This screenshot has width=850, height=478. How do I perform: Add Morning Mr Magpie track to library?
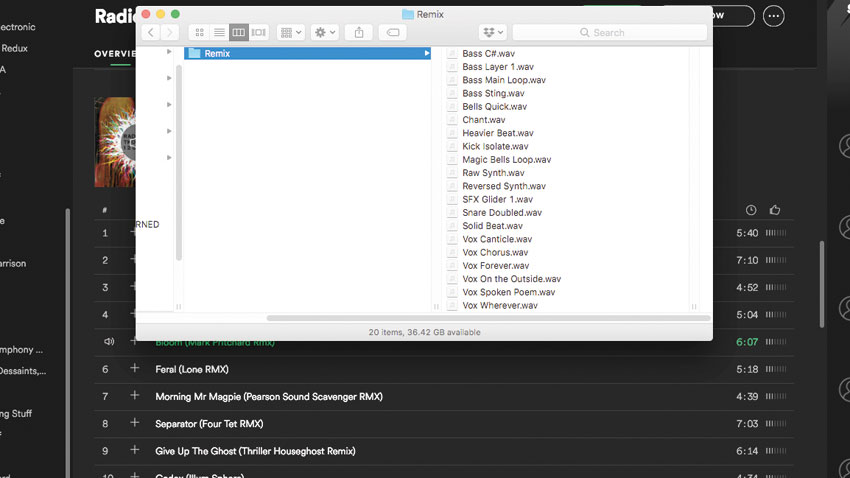[134, 396]
